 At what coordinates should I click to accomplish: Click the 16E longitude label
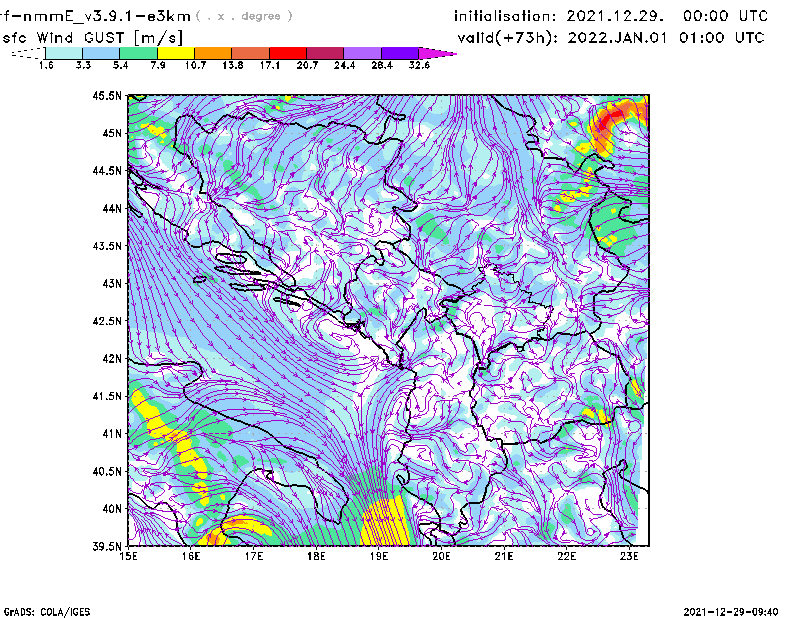(x=191, y=556)
